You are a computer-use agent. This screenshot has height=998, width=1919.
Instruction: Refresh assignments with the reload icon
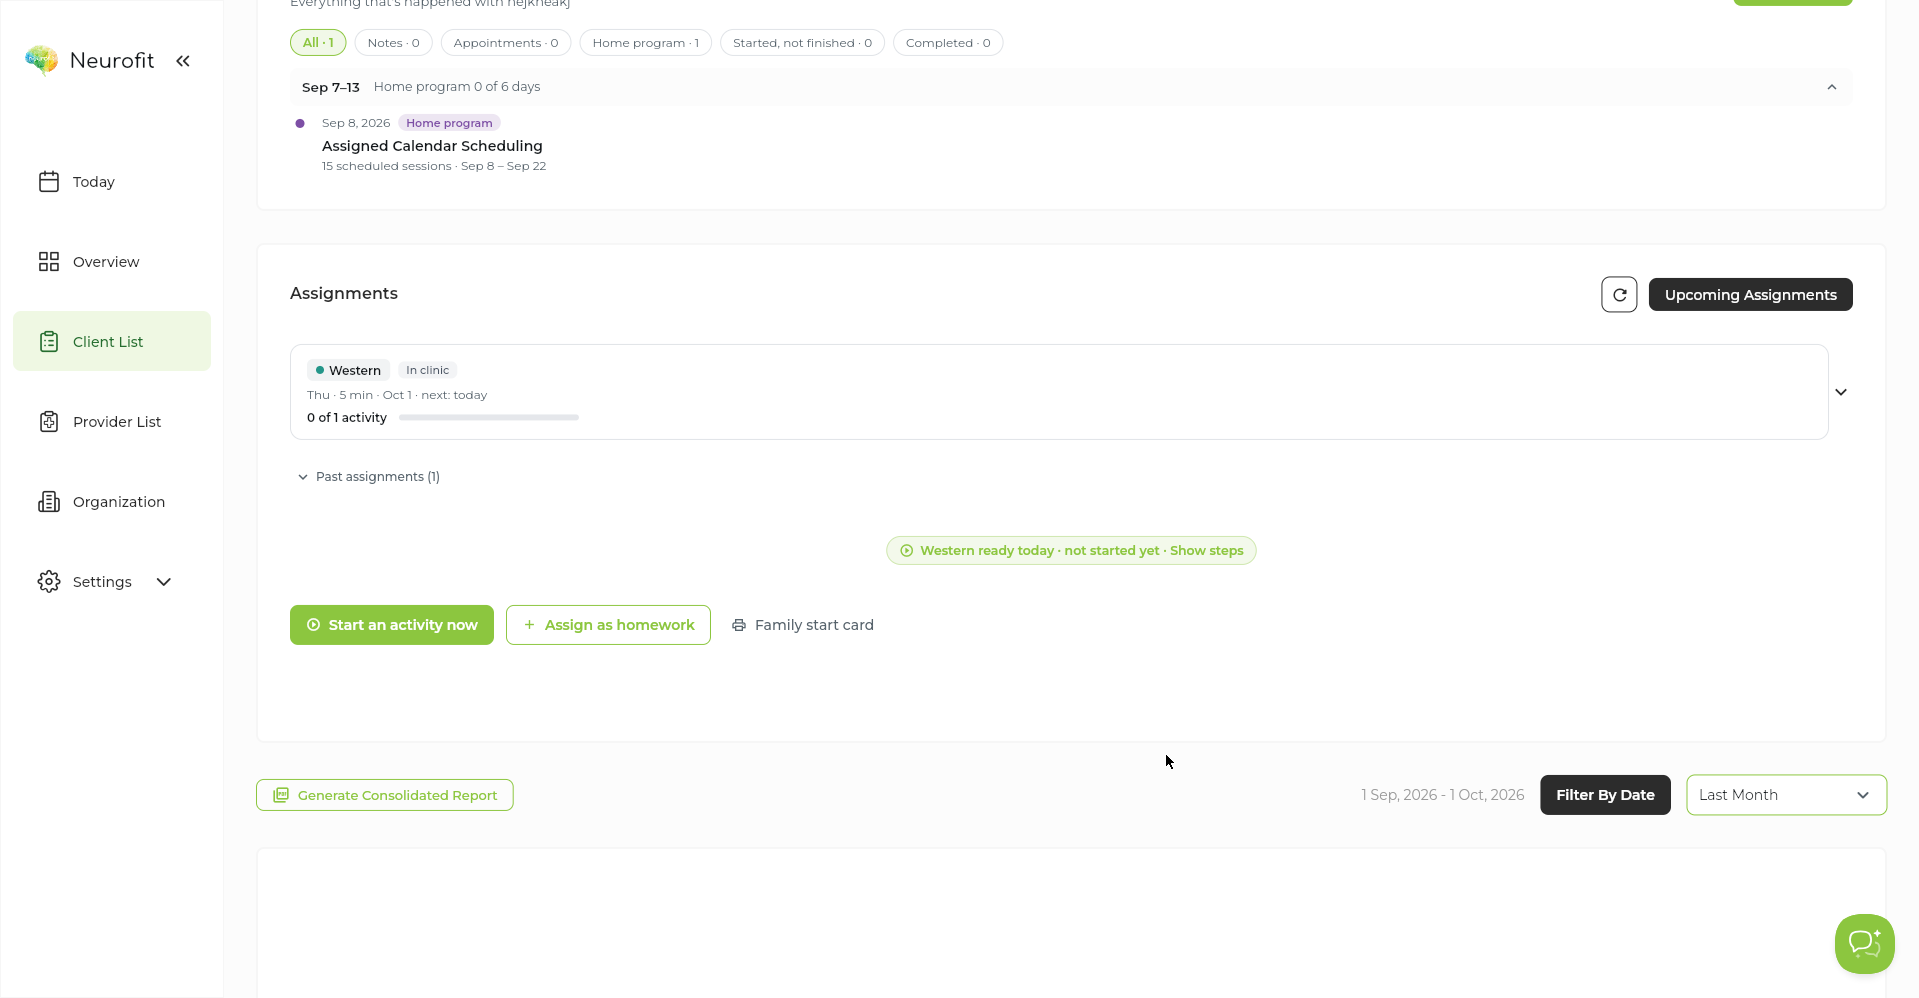pos(1619,294)
